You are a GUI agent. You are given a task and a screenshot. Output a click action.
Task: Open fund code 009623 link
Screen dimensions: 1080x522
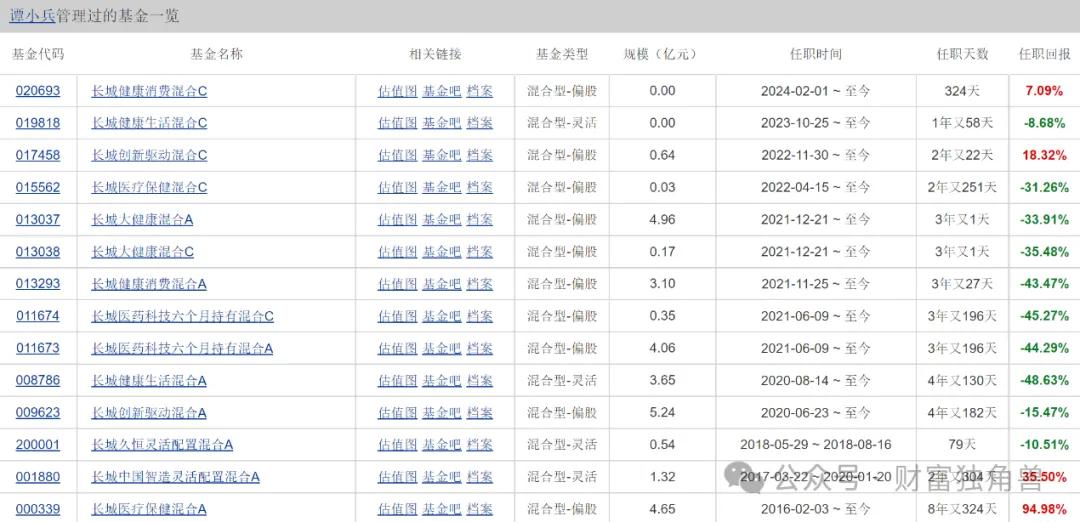(38, 413)
